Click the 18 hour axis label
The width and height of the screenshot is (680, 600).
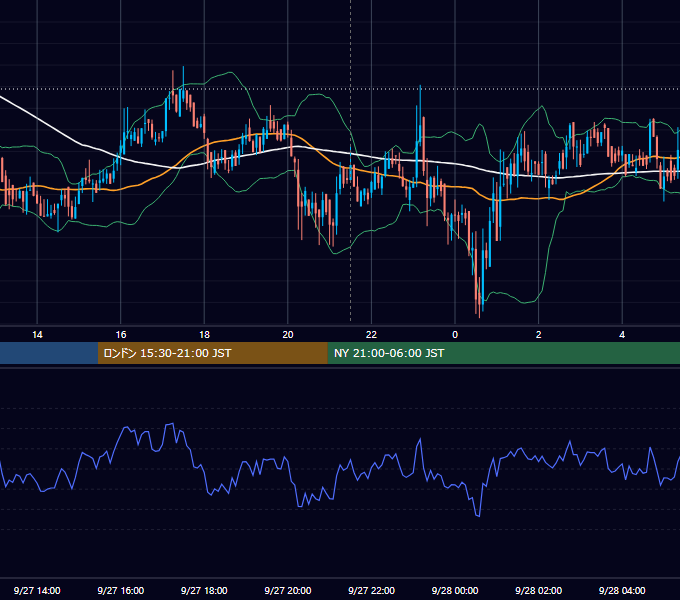coord(204,335)
